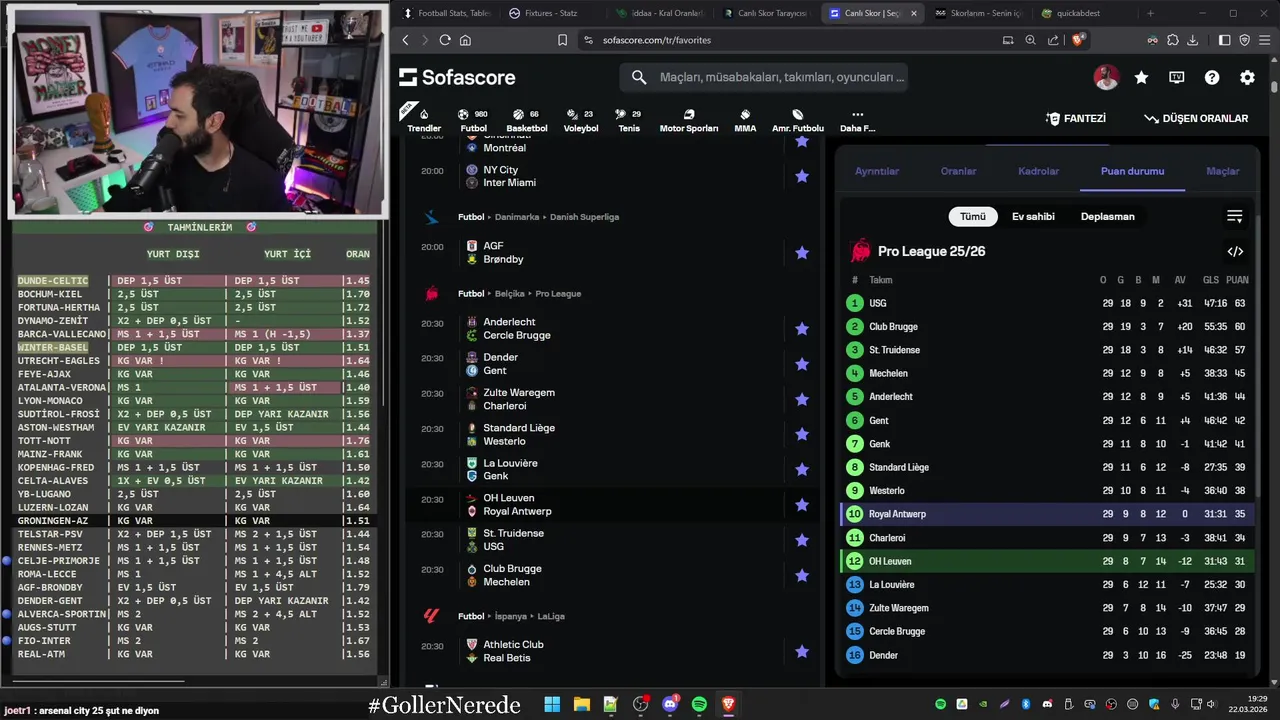Select the Deplasman standings filter
The image size is (1280, 720).
coord(1108,216)
